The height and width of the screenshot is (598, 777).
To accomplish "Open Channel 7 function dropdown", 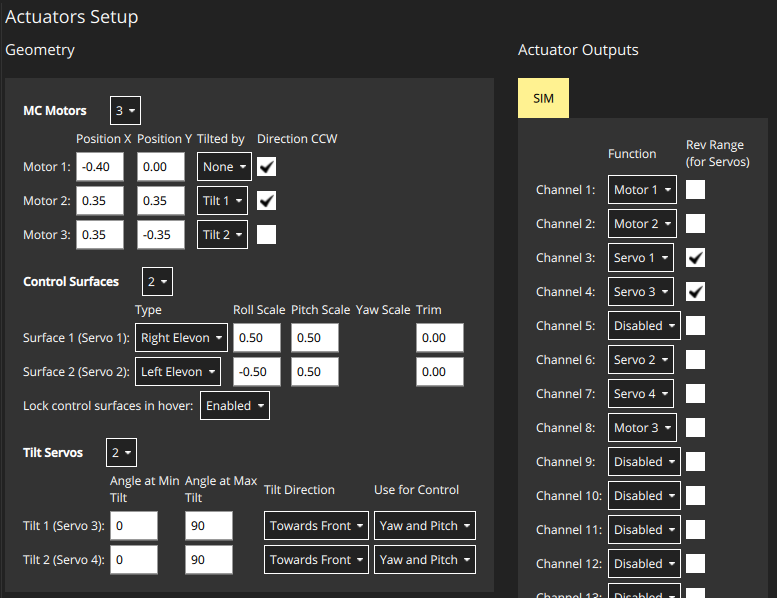I will (641, 393).
